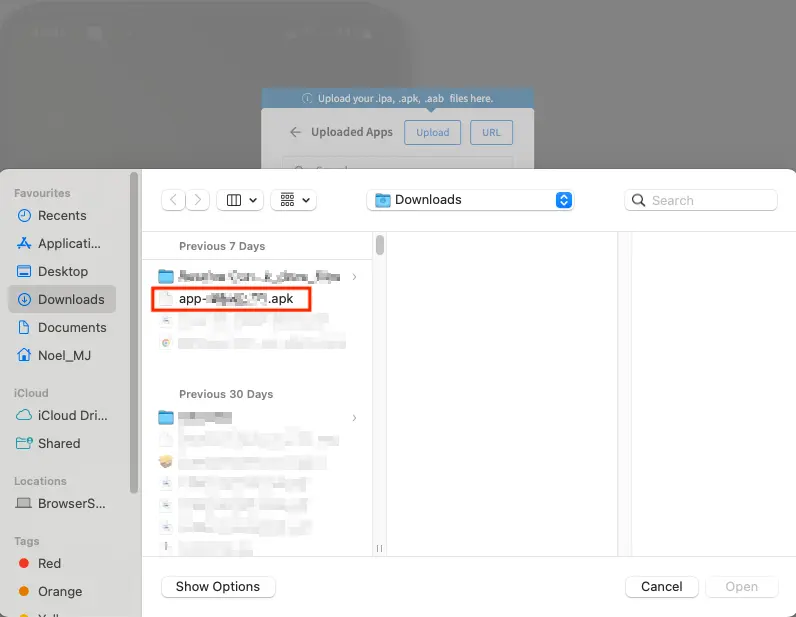Screen dimensions: 796x617
Task: Select Recents in the sidebar
Action: pos(62,215)
